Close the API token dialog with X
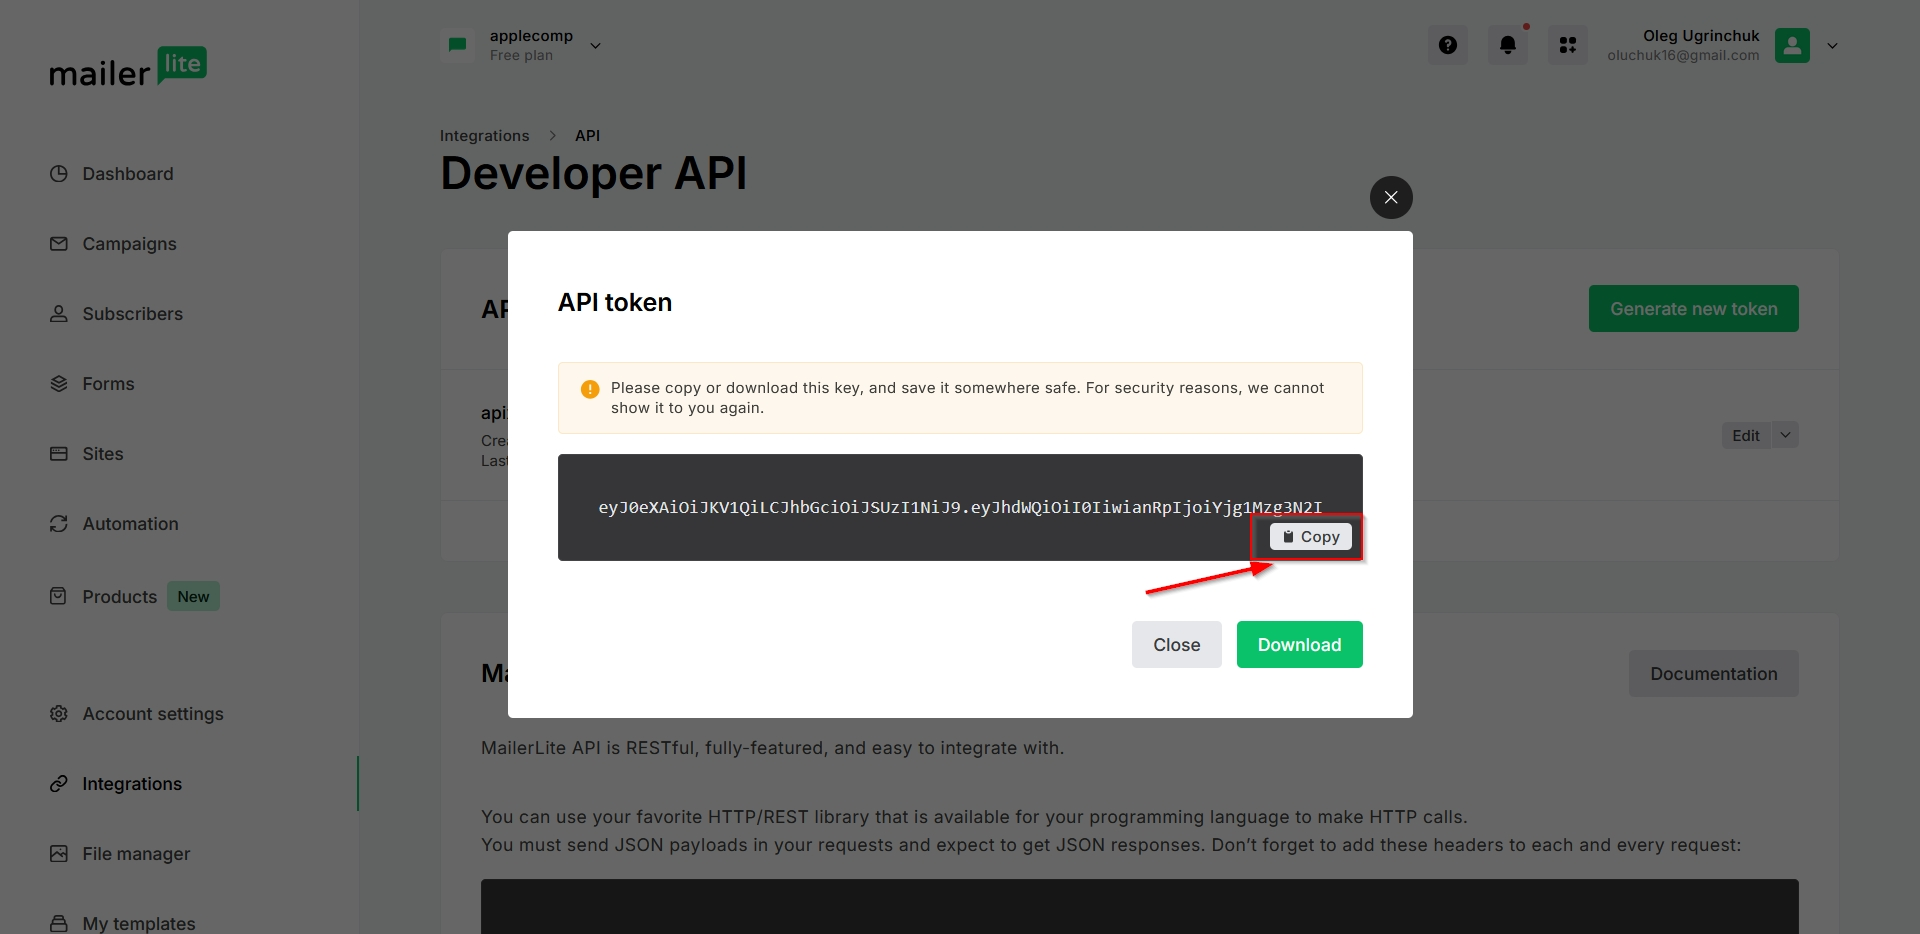Image resolution: width=1920 pixels, height=934 pixels. (1391, 197)
